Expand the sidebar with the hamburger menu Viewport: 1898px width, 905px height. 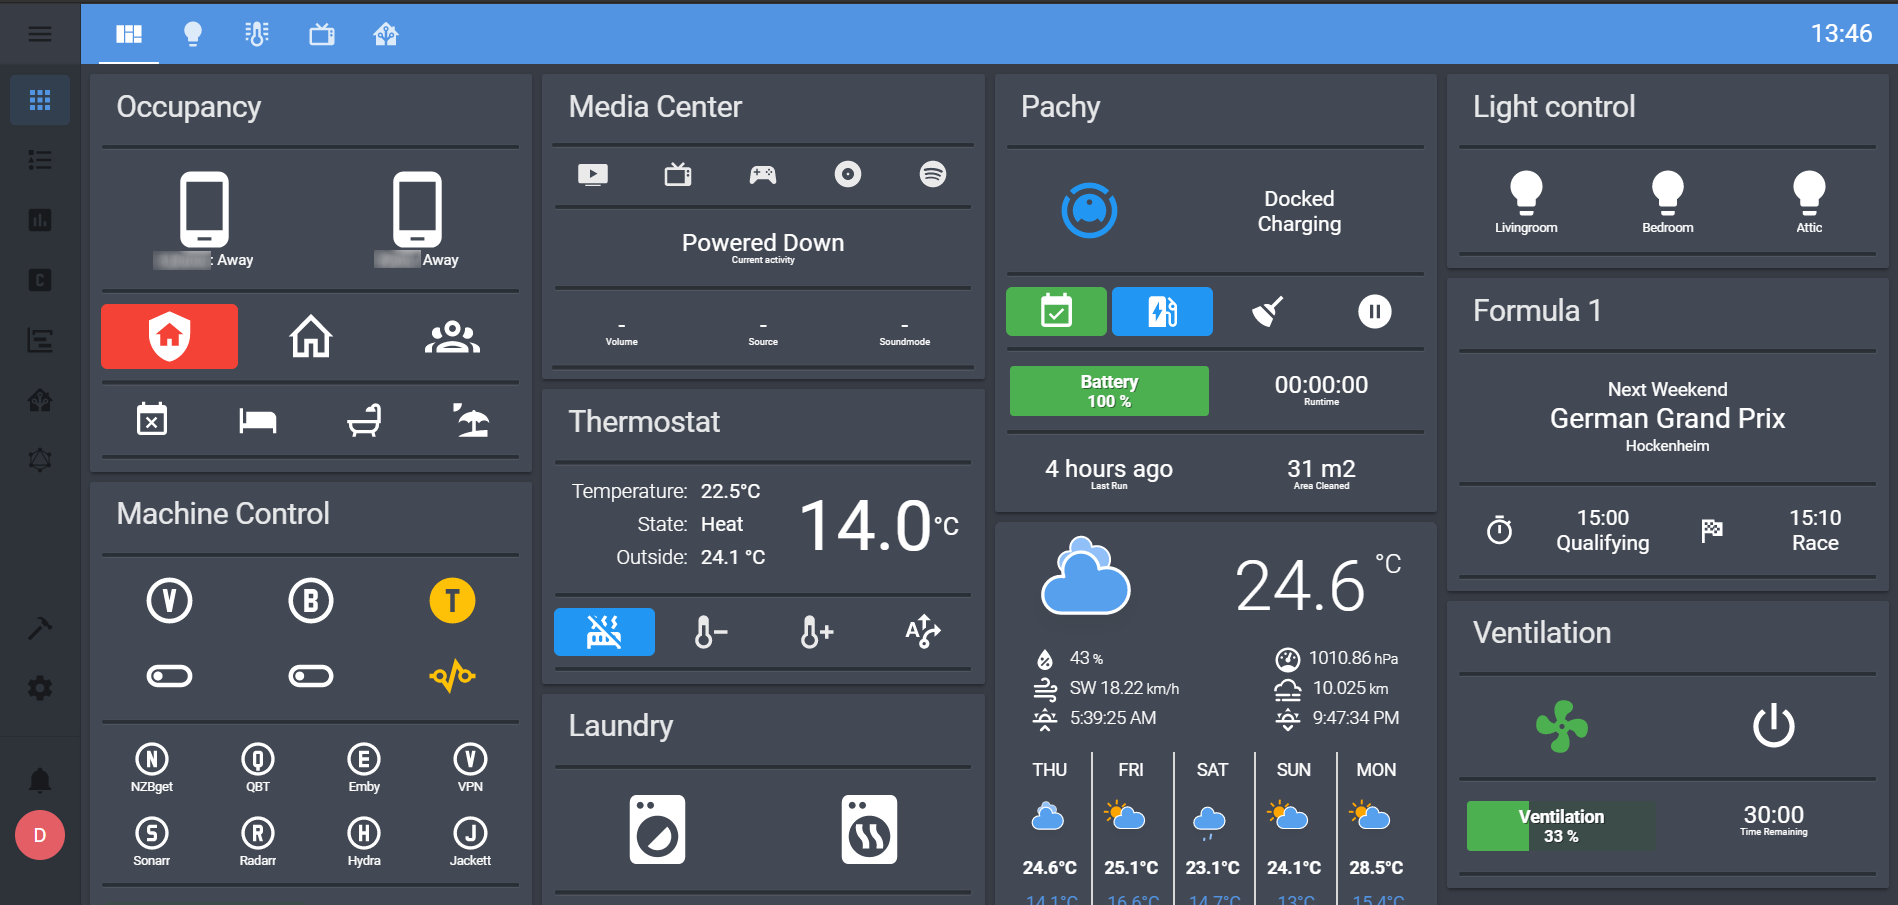click(x=39, y=33)
